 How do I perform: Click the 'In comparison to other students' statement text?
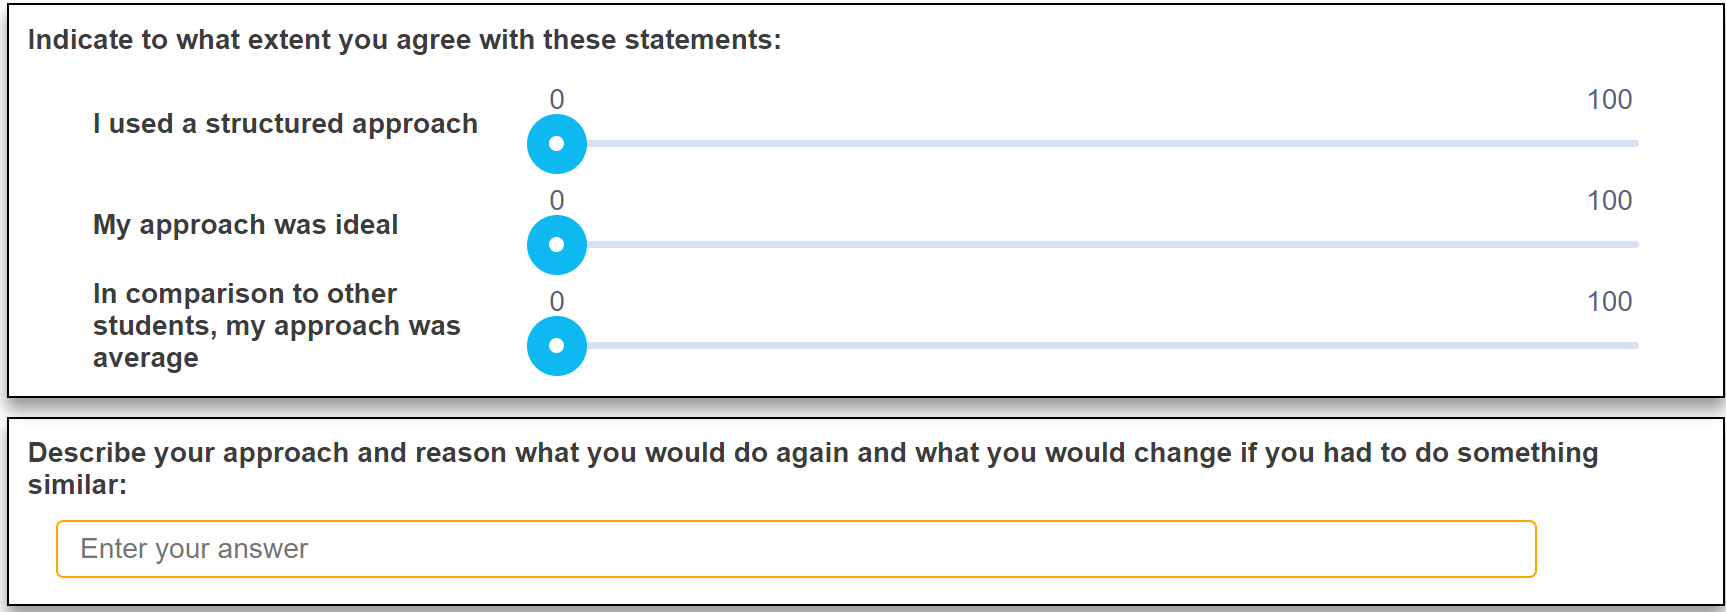[x=276, y=326]
